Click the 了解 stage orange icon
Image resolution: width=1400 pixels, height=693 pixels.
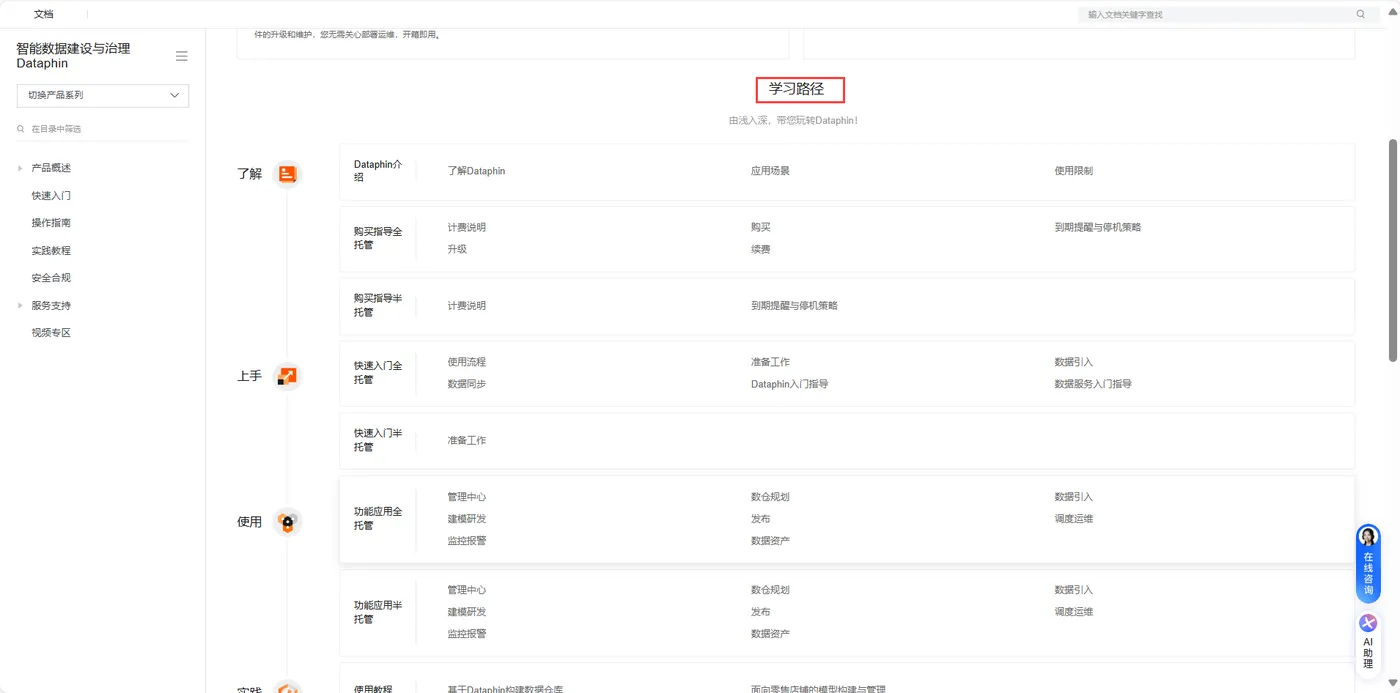287,174
